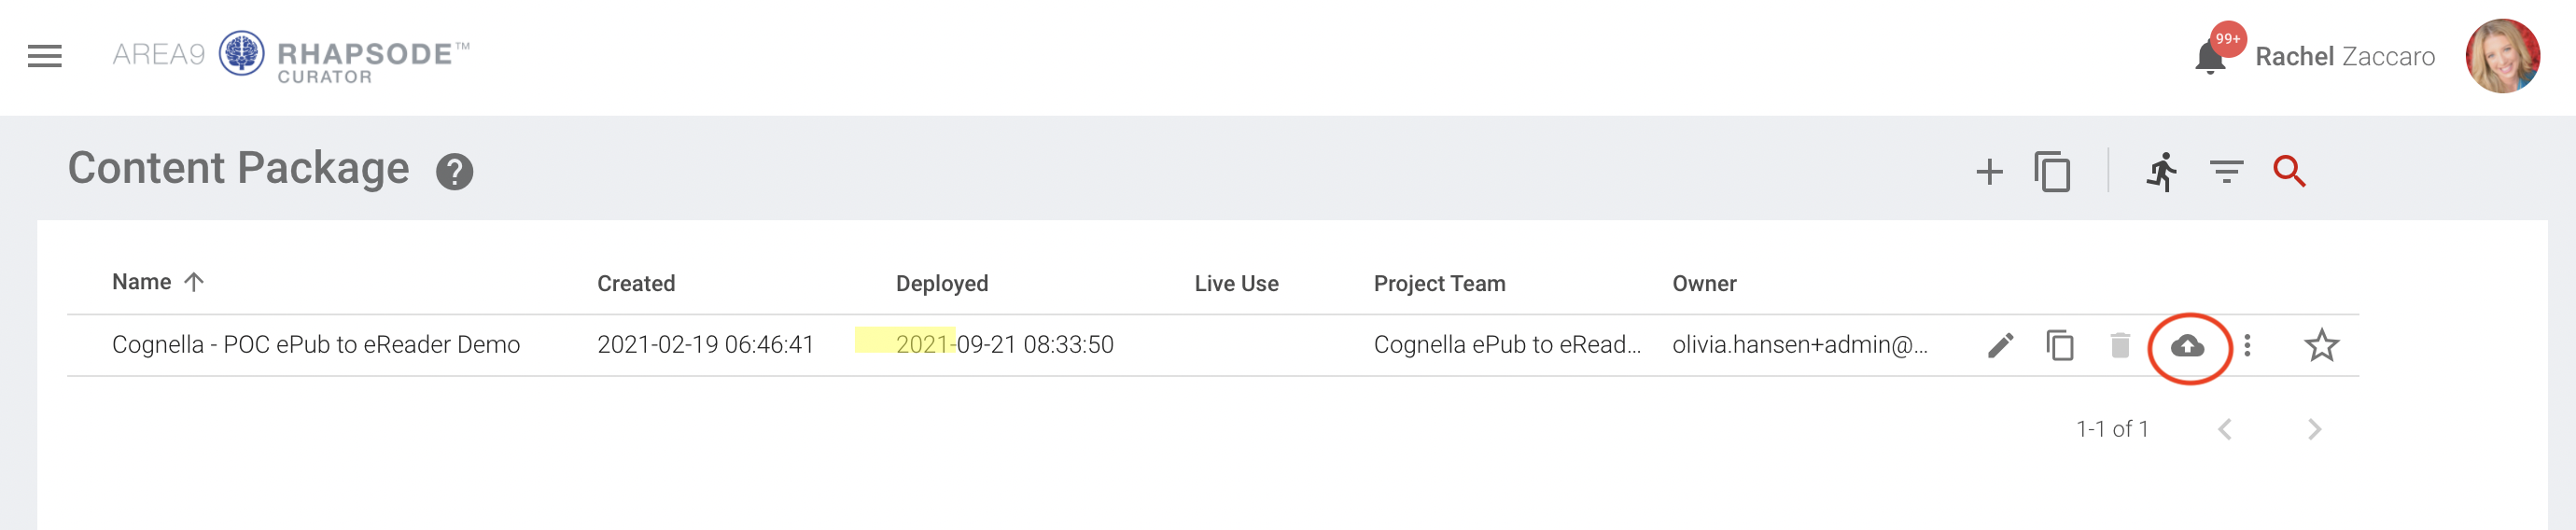Click the copy icon in the header toolbar
2576x530 pixels.
point(2052,172)
